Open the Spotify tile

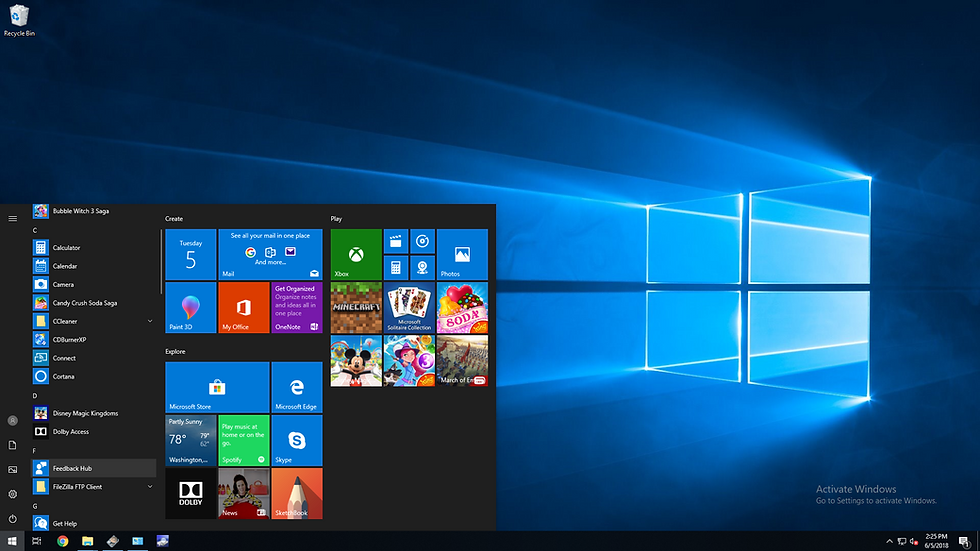pos(244,440)
